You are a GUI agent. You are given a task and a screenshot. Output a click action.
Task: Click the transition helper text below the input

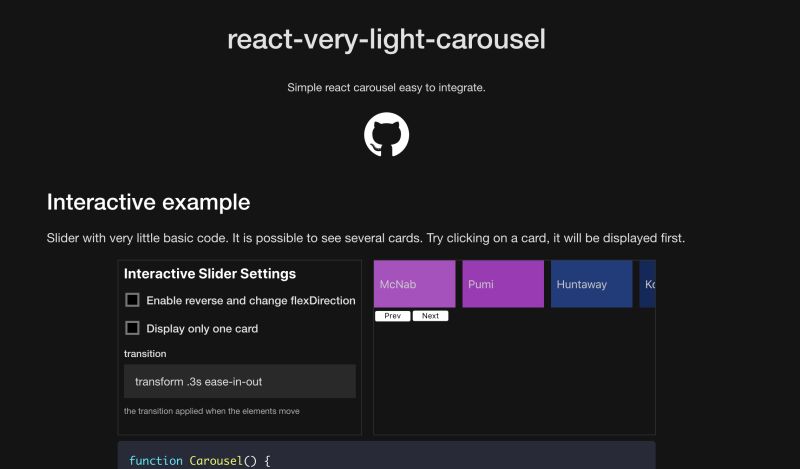point(212,411)
